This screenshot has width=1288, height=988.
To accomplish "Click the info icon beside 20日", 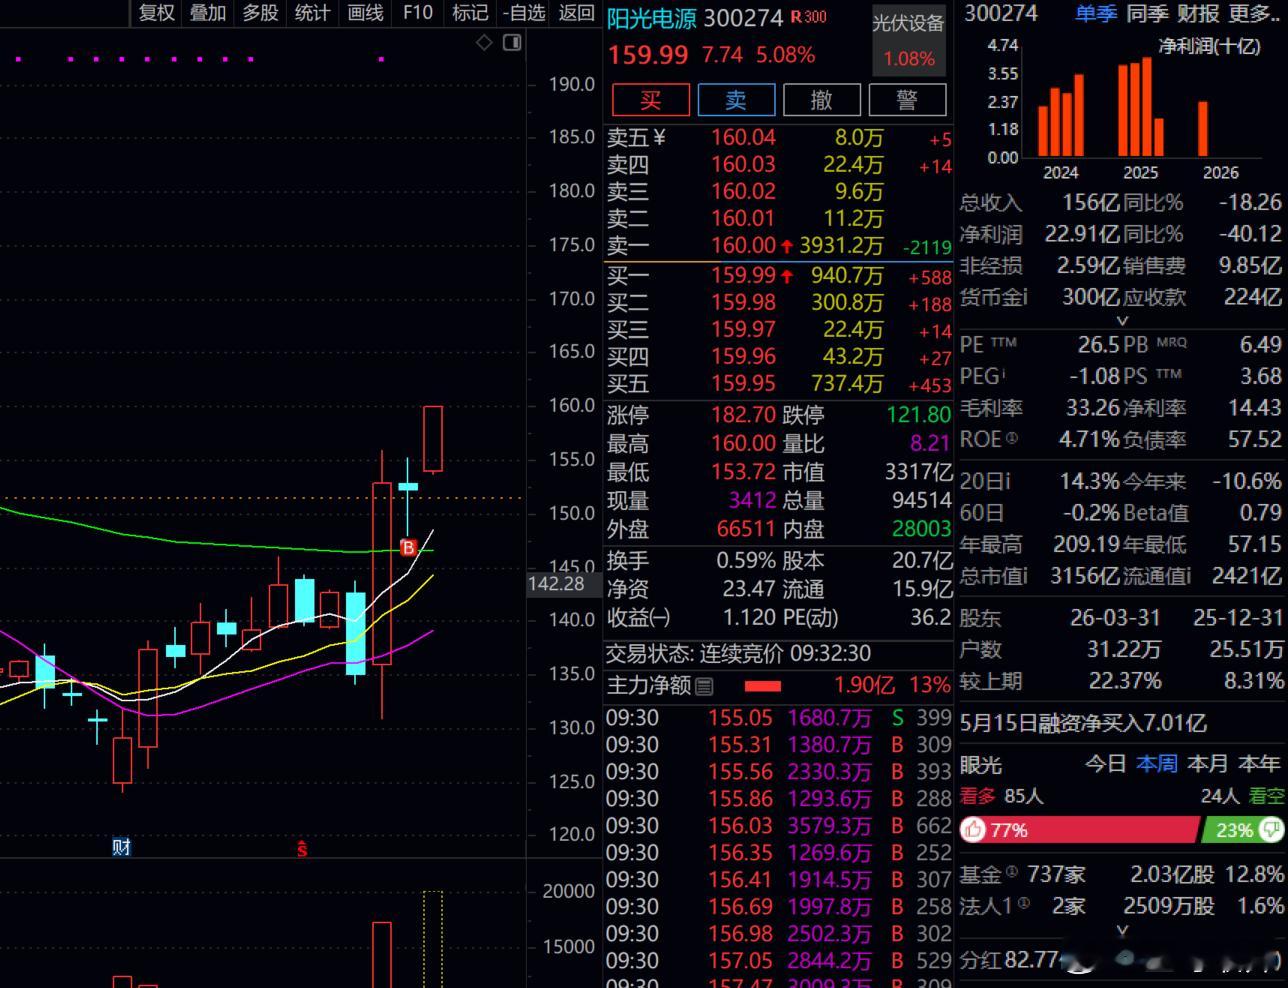I will [x=1008, y=481].
